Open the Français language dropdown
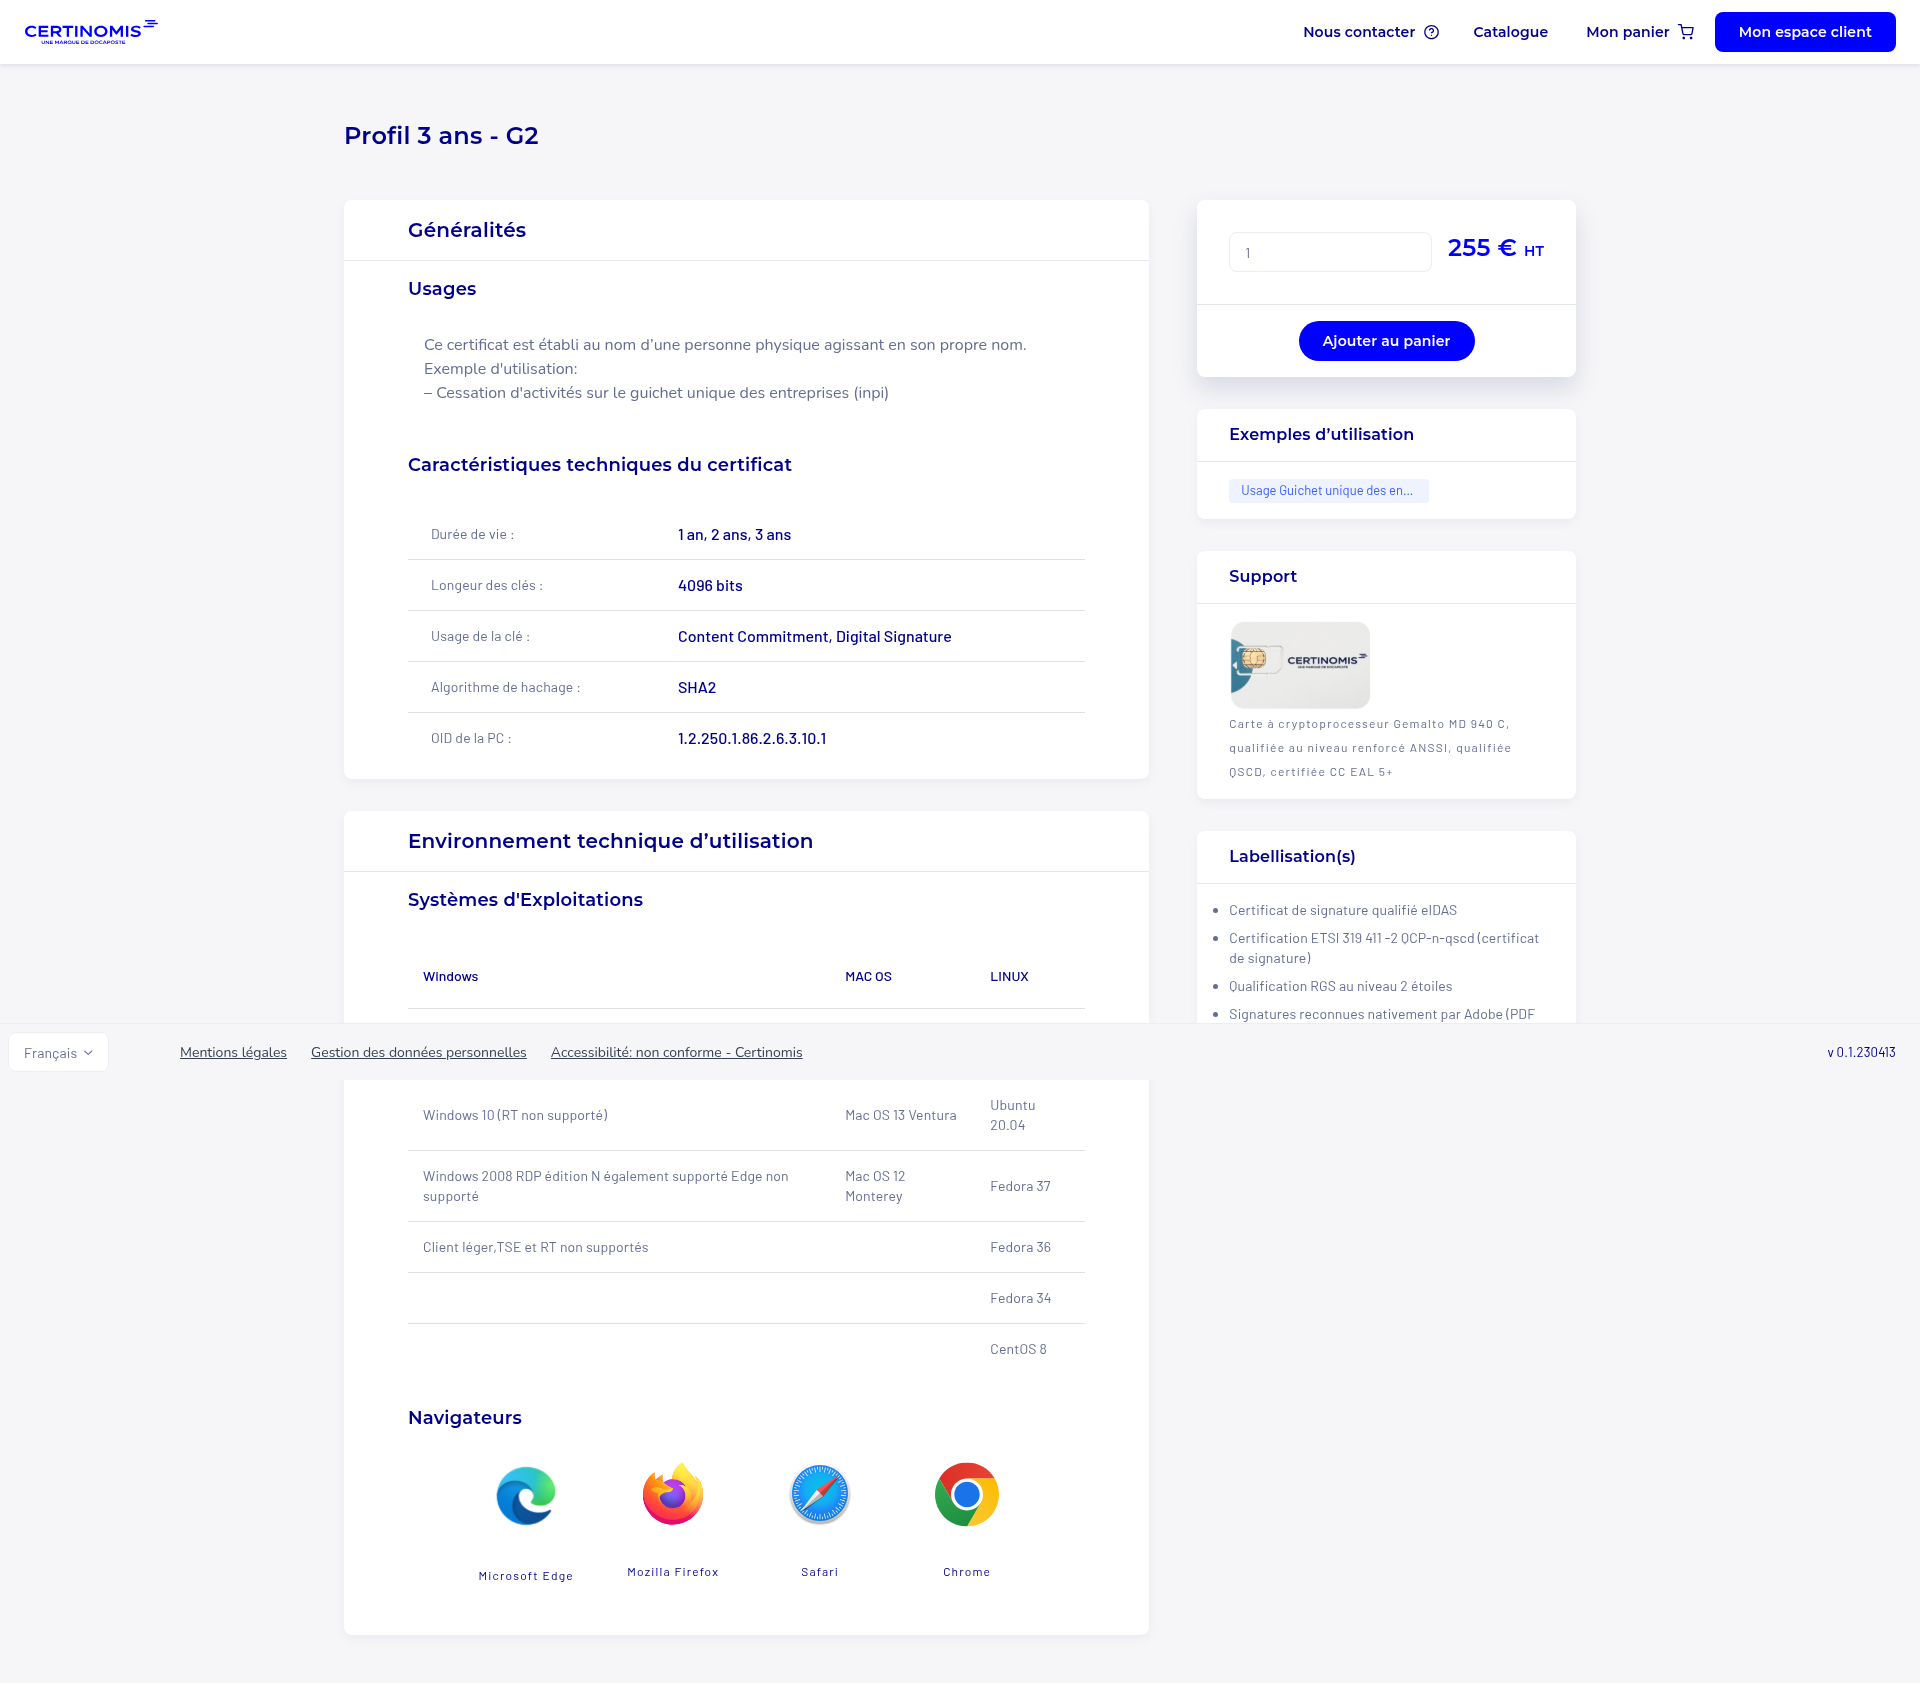1920x1707 pixels. click(x=58, y=1053)
